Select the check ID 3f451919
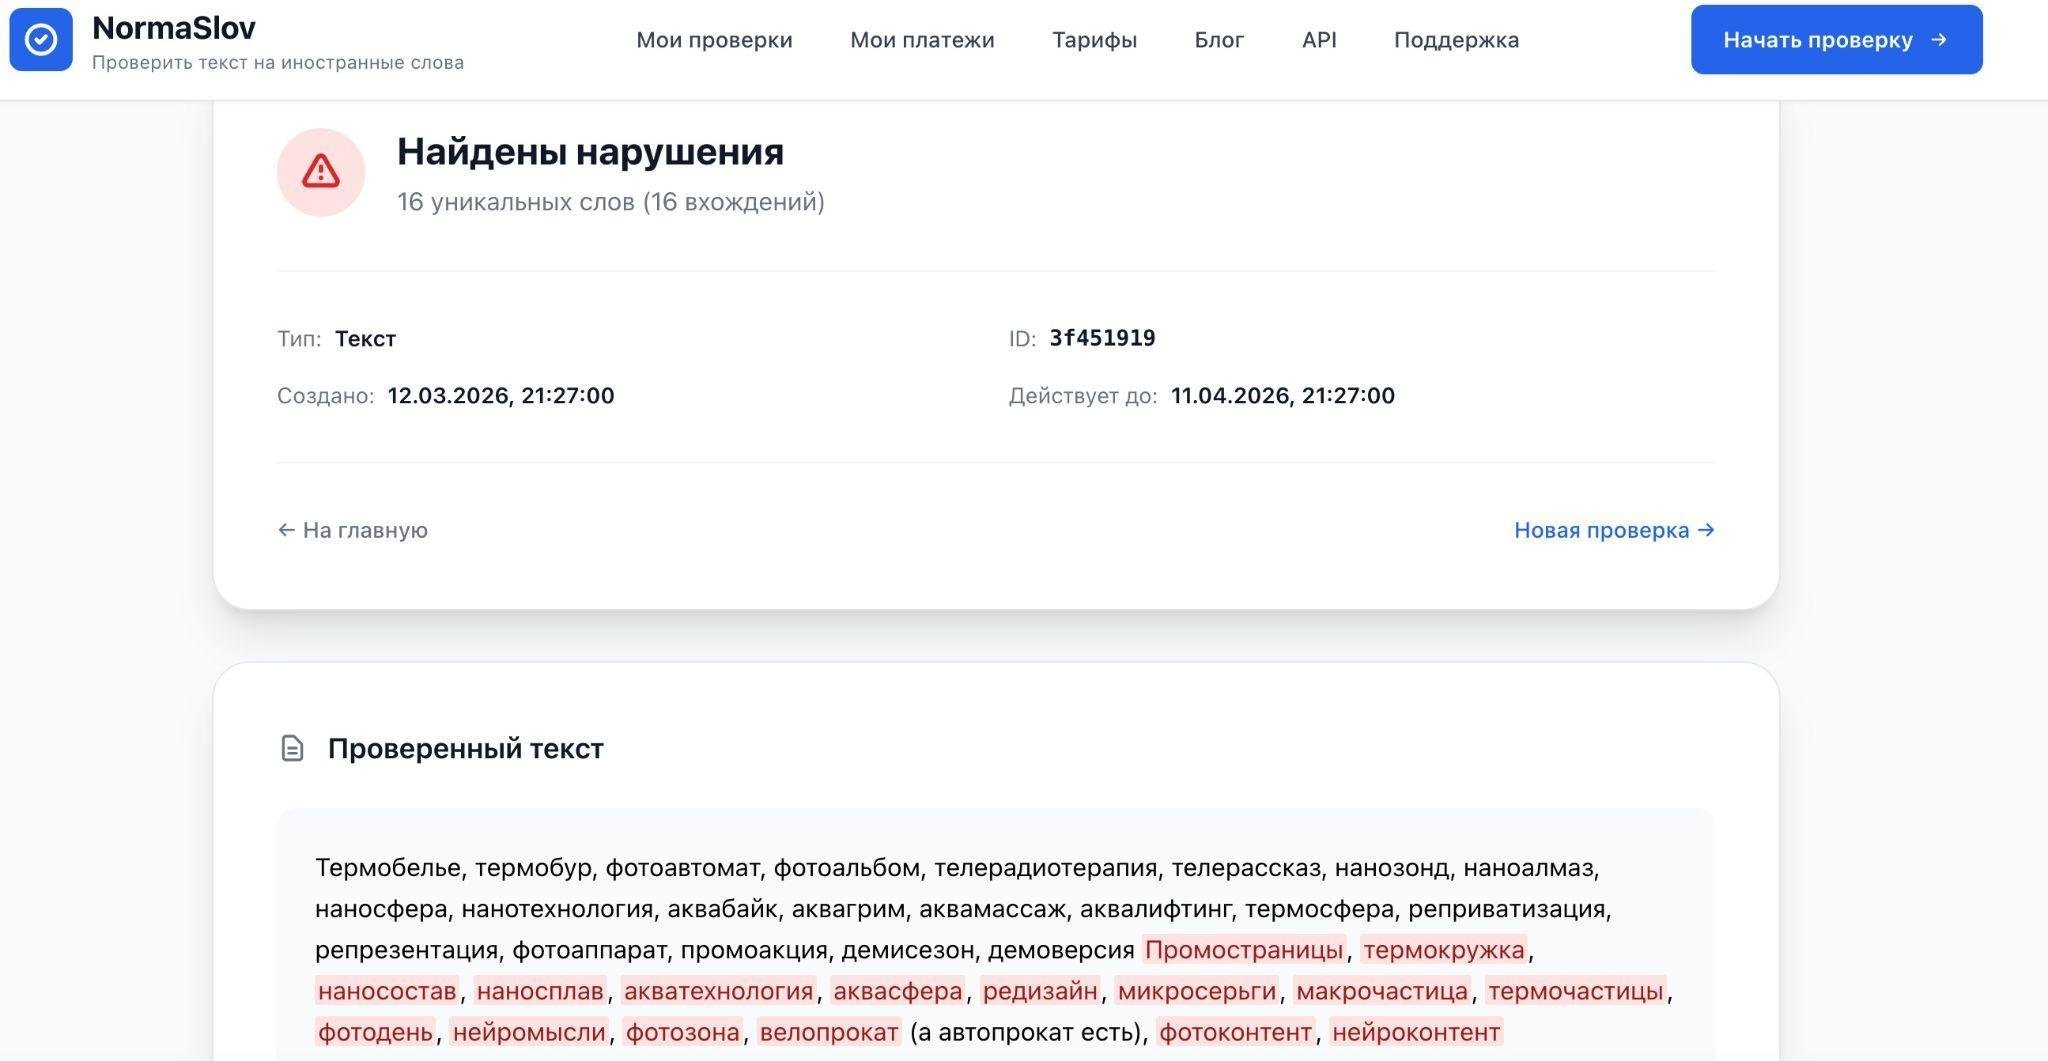The height and width of the screenshot is (1061, 2048). click(x=1102, y=338)
